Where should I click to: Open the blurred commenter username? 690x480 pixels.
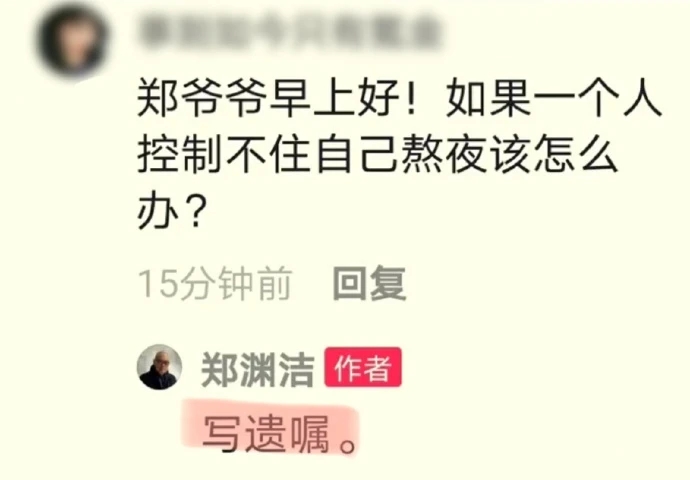coord(290,32)
